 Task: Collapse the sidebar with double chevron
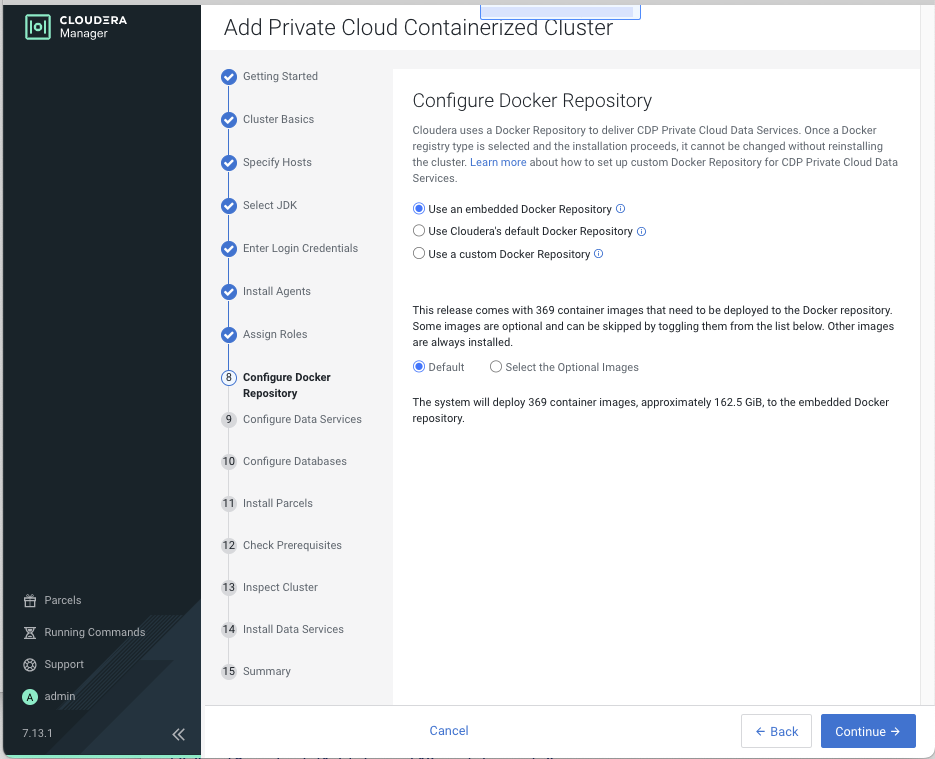coord(178,734)
